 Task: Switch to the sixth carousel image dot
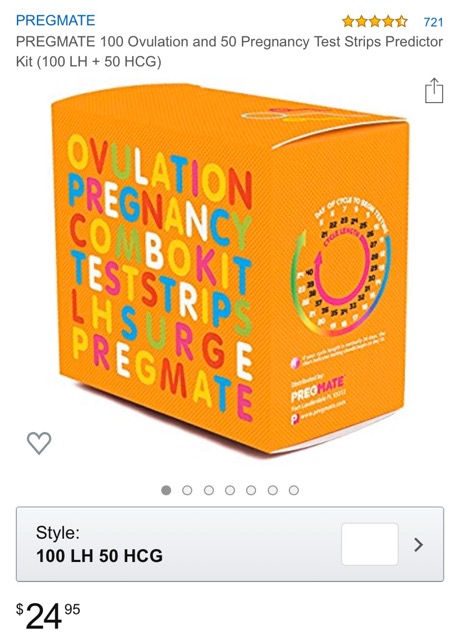coord(273,490)
